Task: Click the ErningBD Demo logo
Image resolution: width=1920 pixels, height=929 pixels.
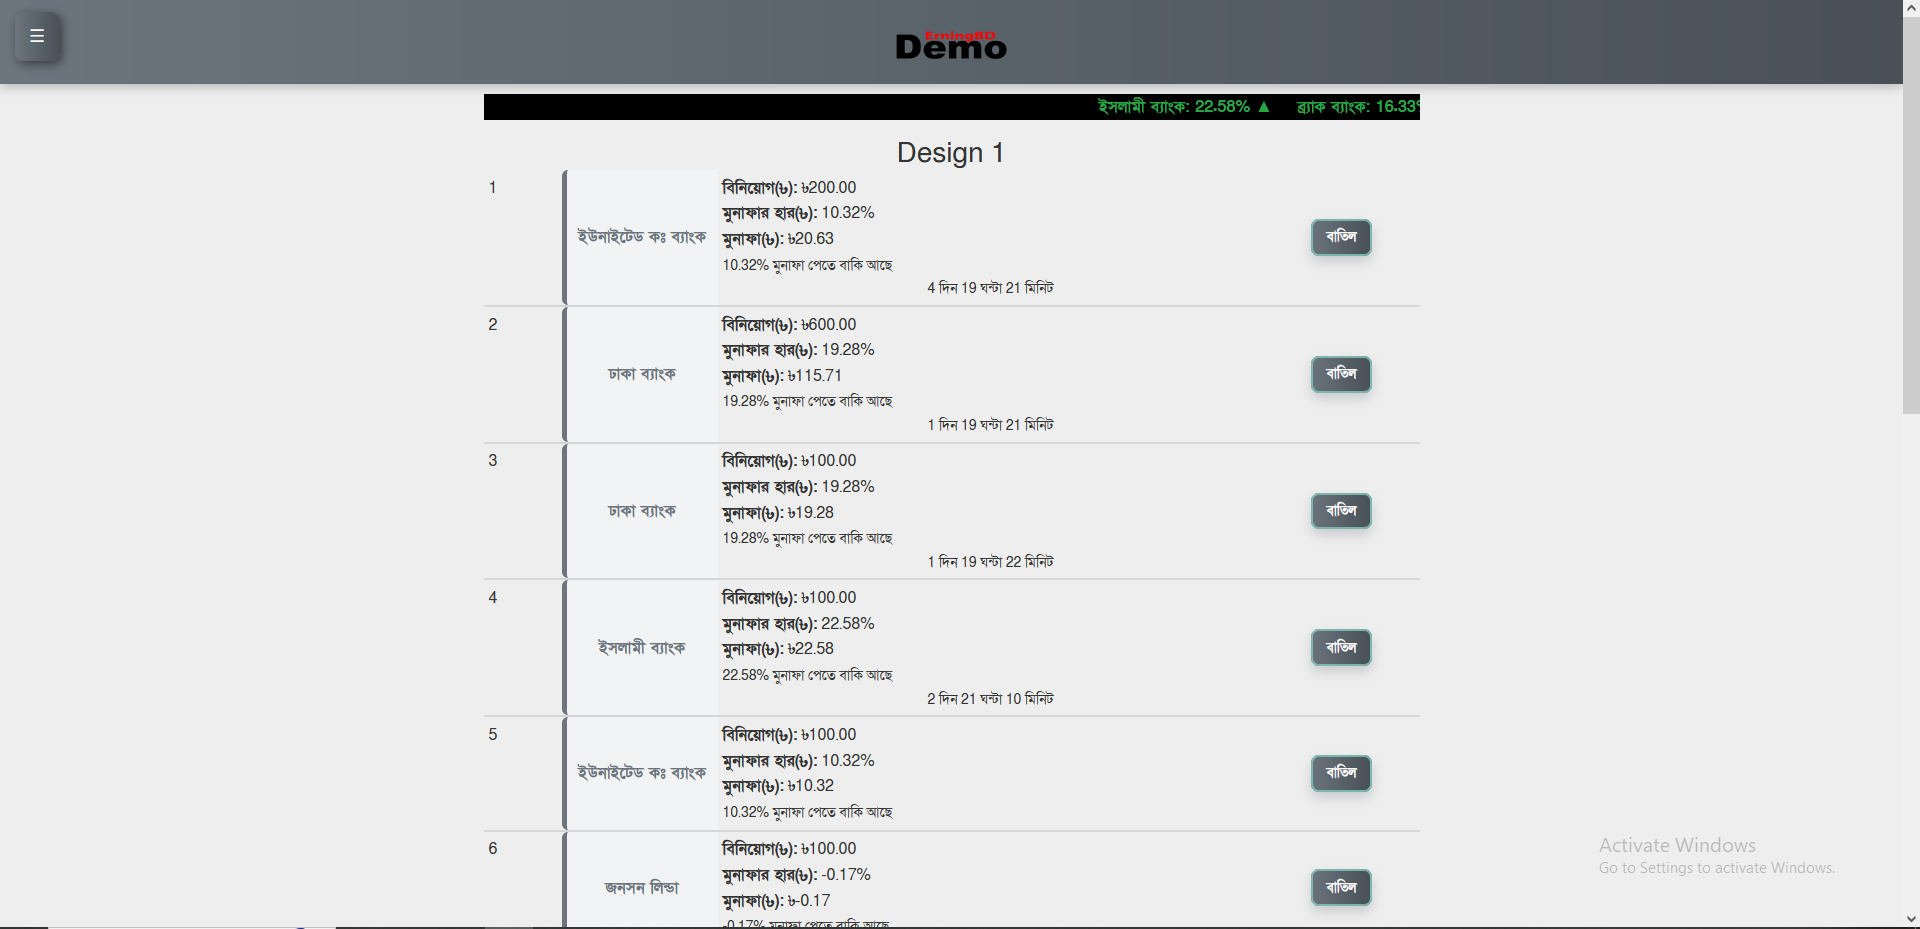Action: coord(951,45)
